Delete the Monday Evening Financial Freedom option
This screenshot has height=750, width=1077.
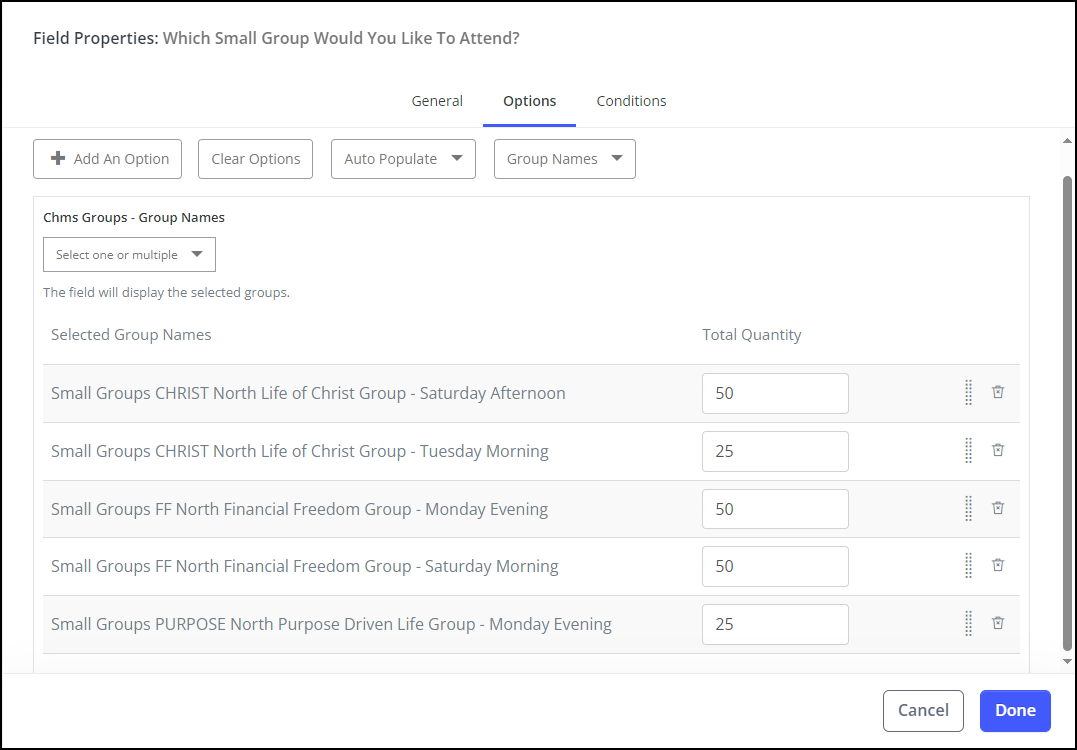[997, 507]
